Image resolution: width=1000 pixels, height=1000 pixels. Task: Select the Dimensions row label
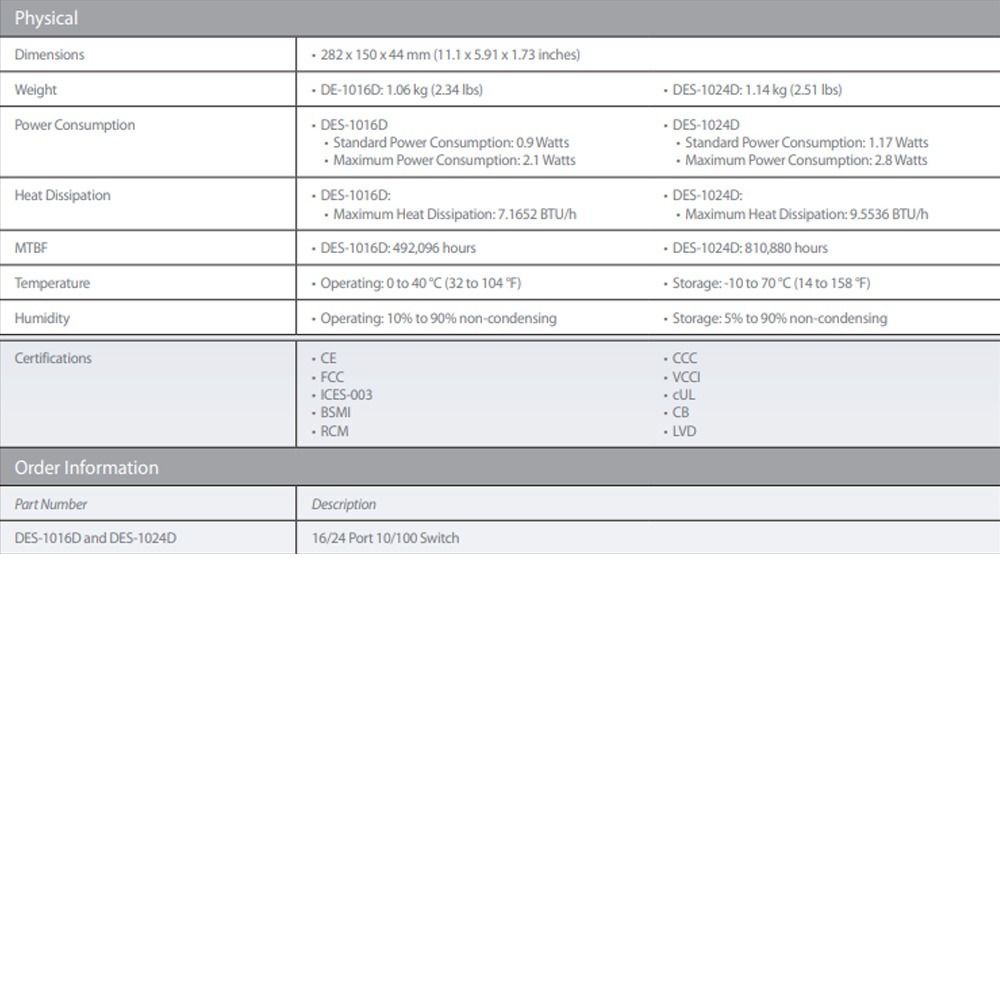click(49, 55)
